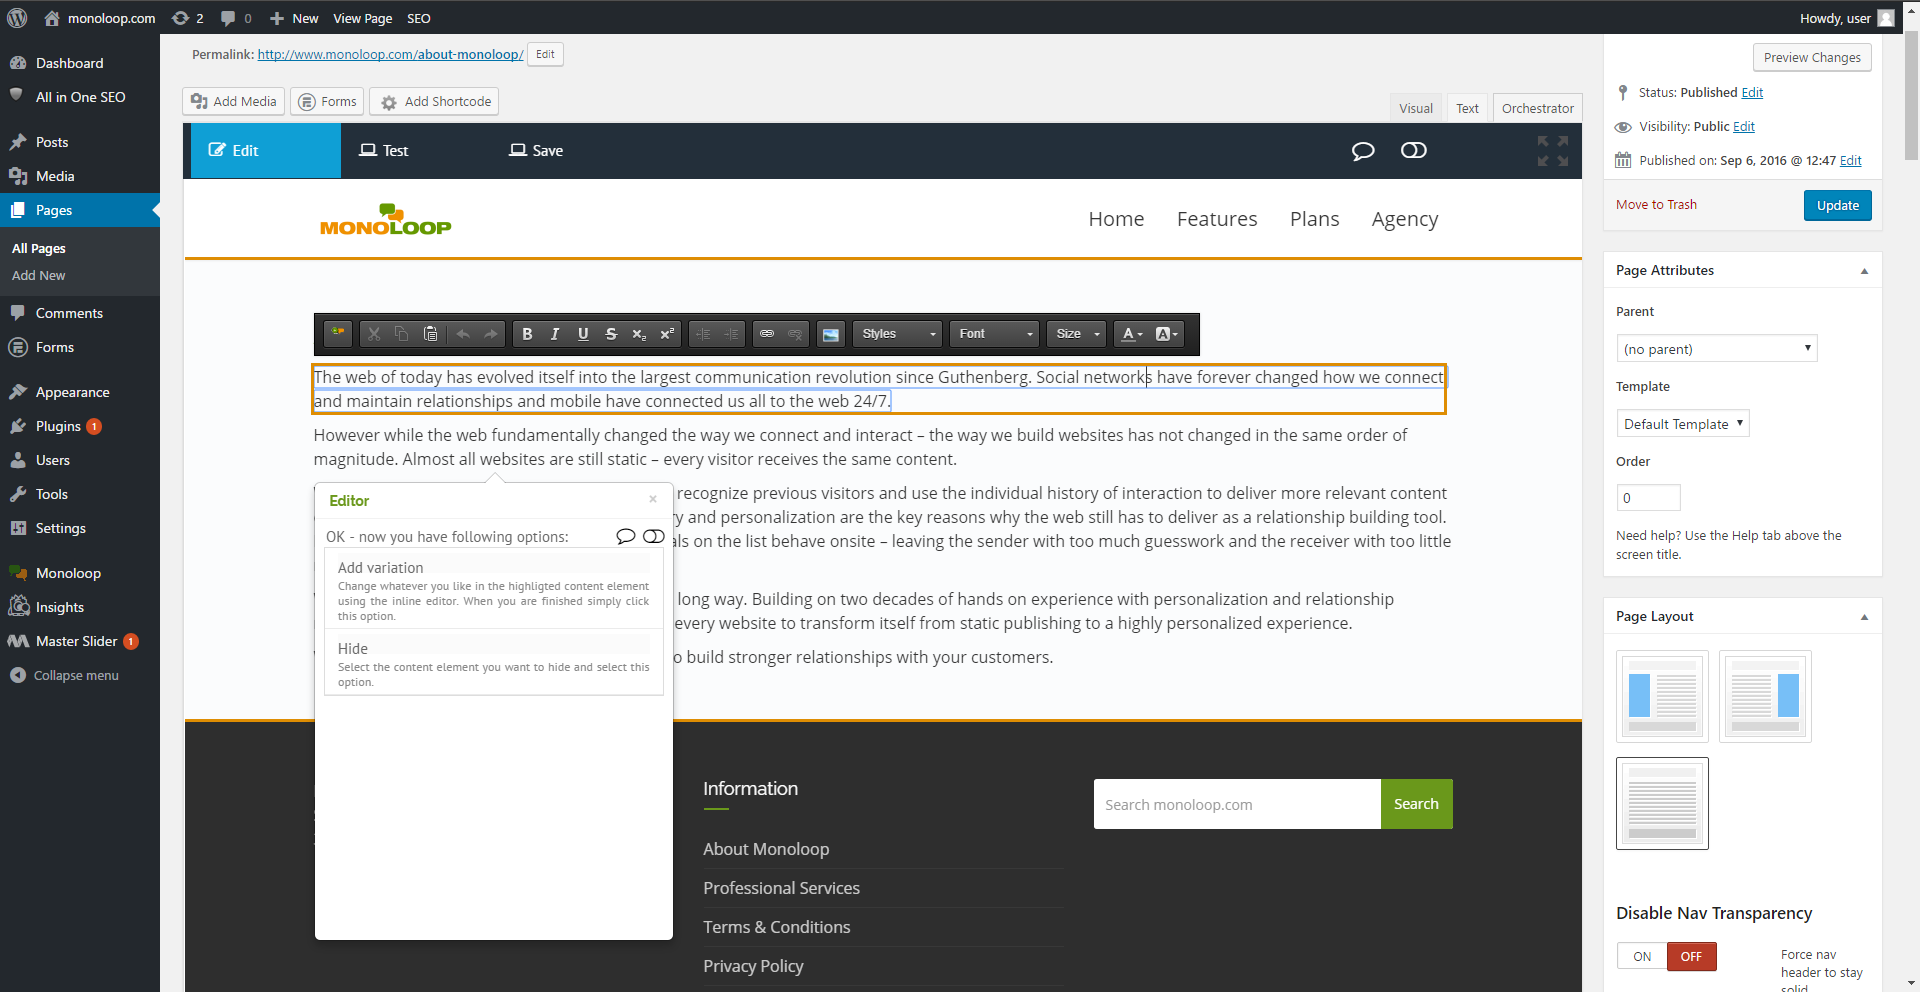Click the Update button
Image resolution: width=1920 pixels, height=992 pixels.
click(1837, 205)
